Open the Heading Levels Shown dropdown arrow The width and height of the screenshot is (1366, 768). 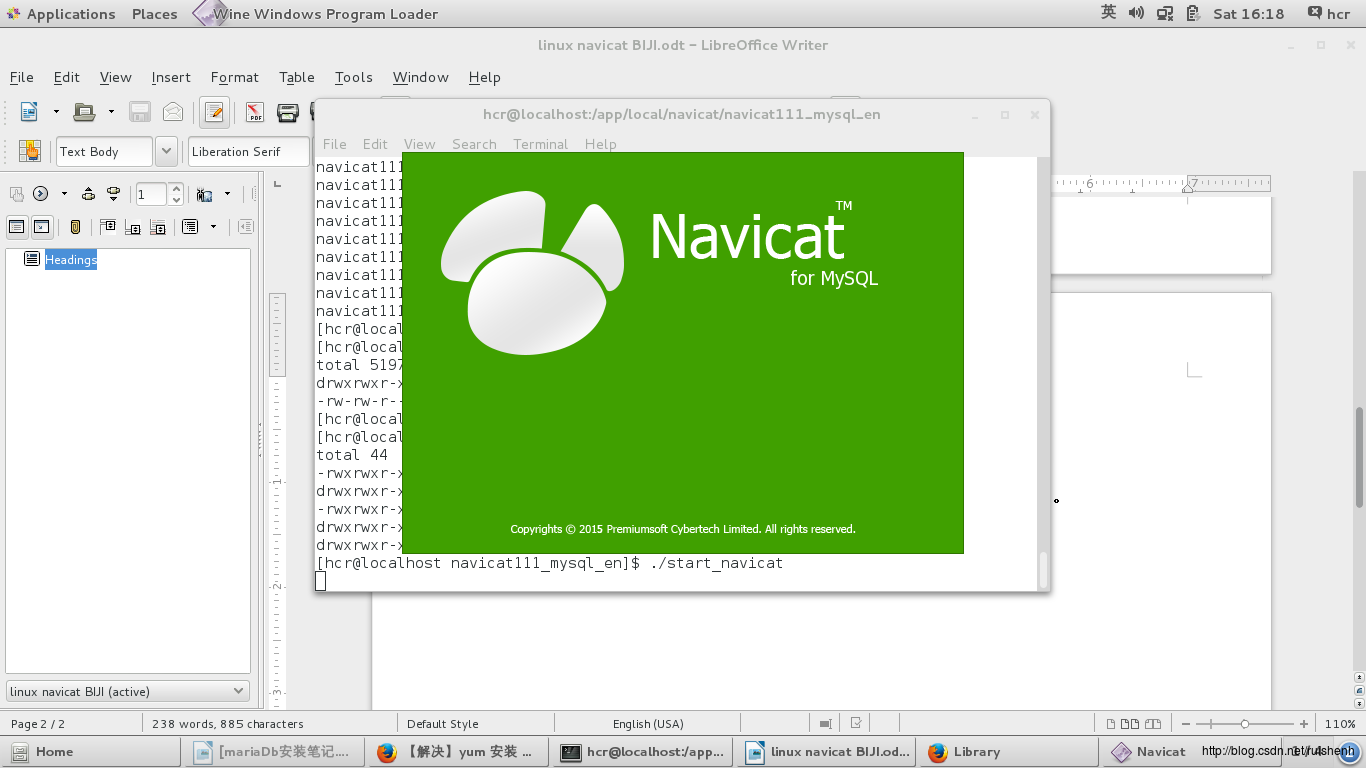[x=213, y=227]
